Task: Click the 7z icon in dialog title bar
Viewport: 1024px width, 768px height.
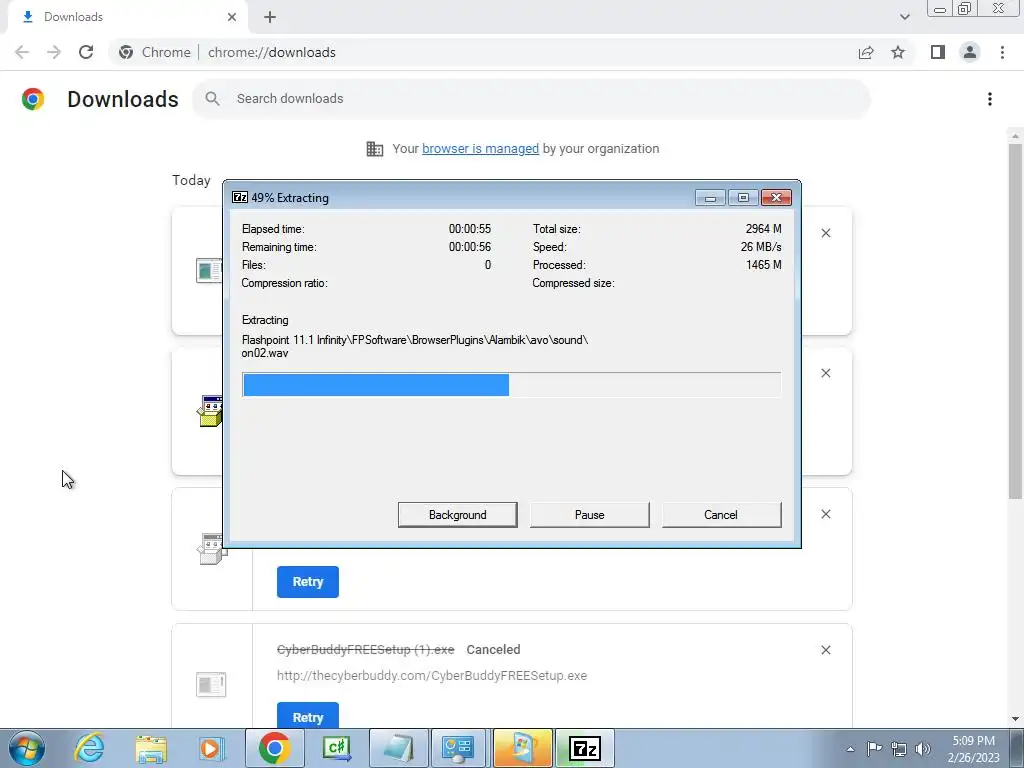Action: click(x=240, y=197)
